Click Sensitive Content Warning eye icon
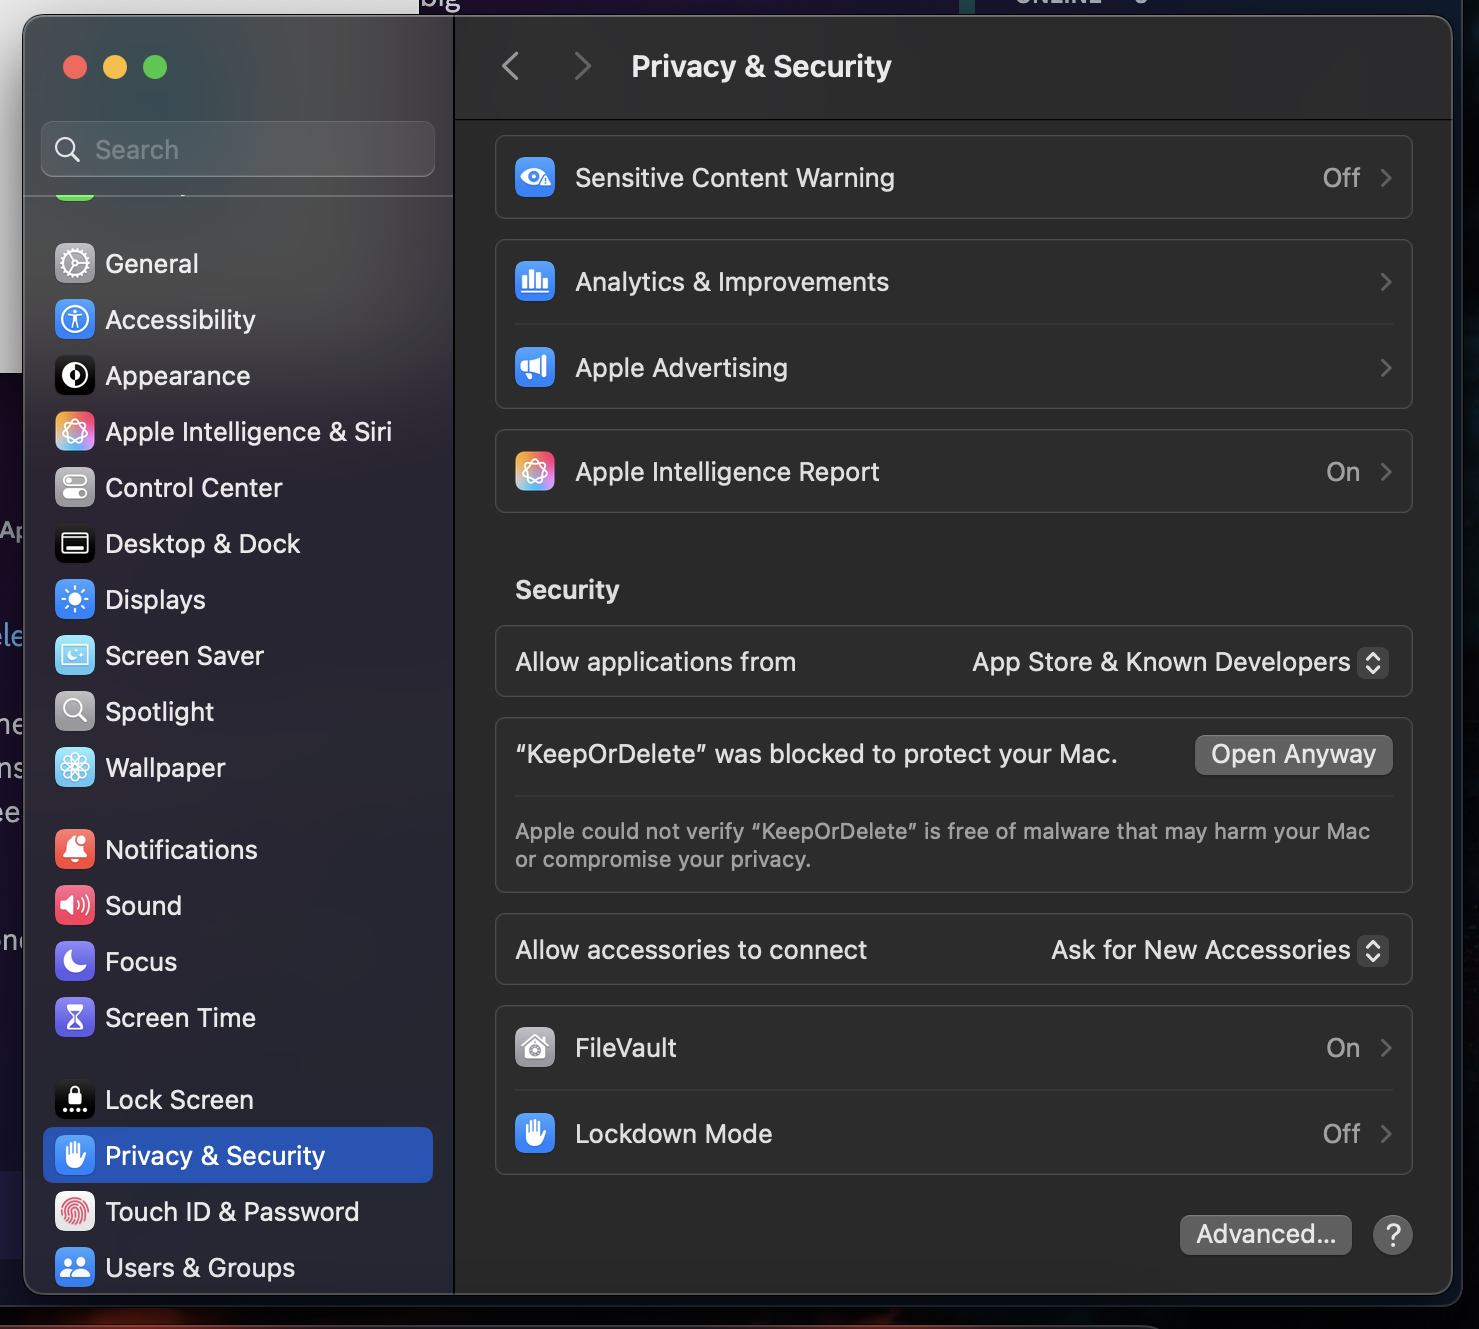Screen dimensions: 1479x1329 pyautogui.click(x=535, y=178)
